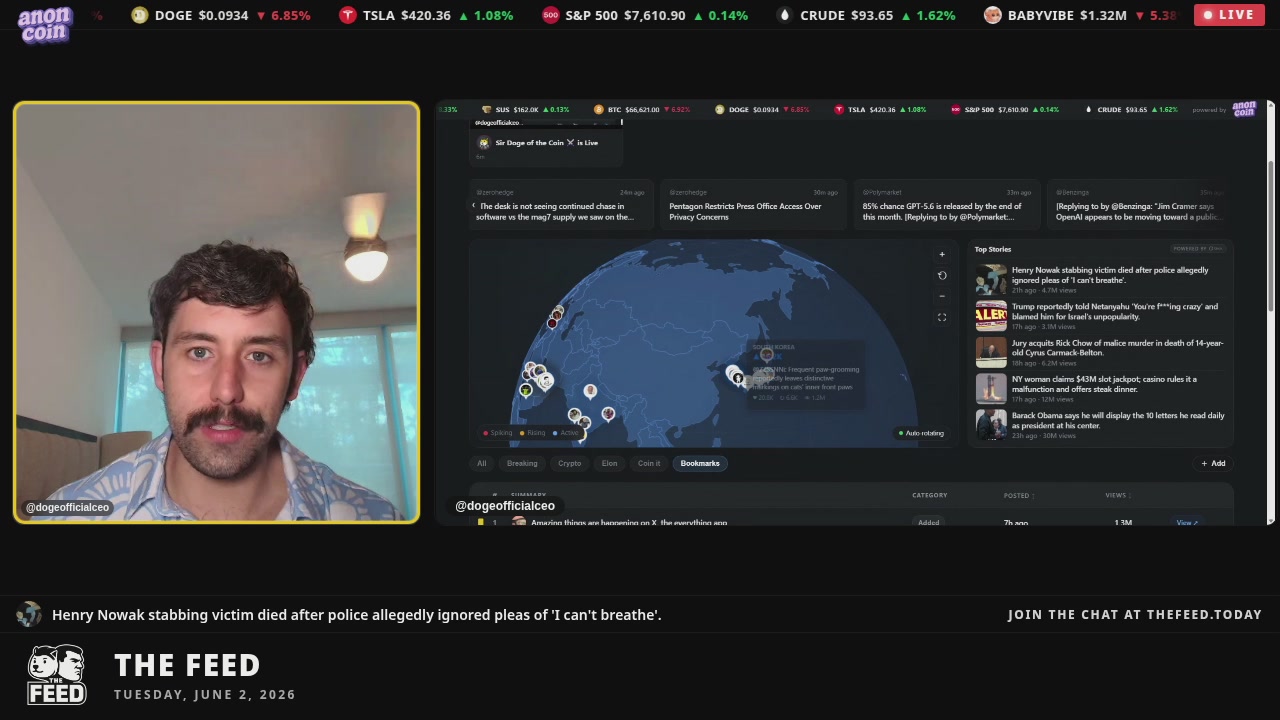Image resolution: width=1280 pixels, height=720 pixels.
Task: Select the Breaking filter tab
Action: pyautogui.click(x=522, y=463)
